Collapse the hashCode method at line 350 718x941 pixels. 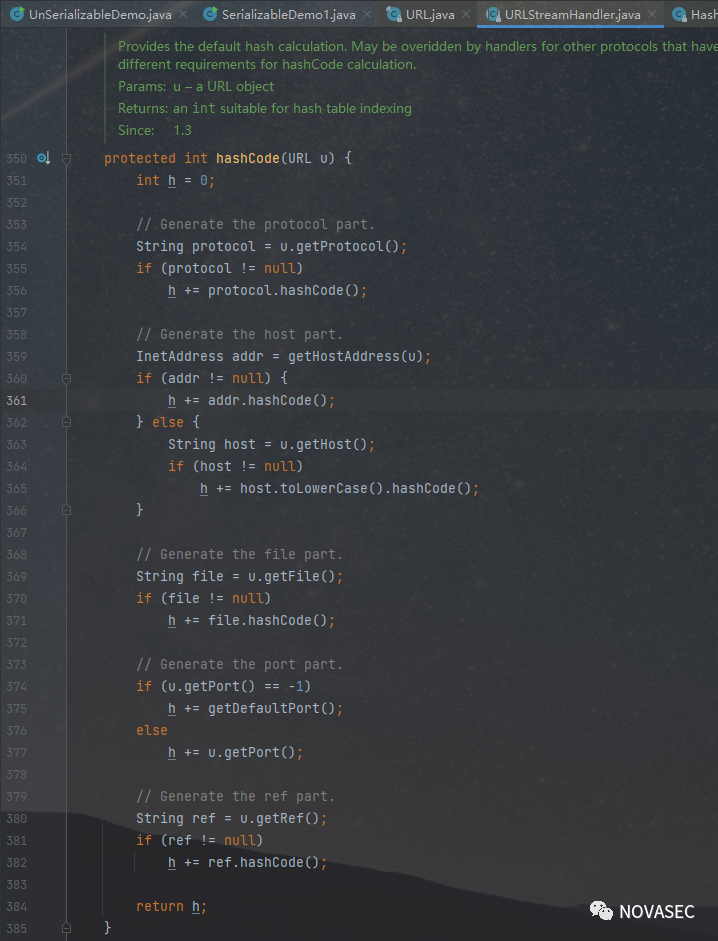tap(67, 158)
